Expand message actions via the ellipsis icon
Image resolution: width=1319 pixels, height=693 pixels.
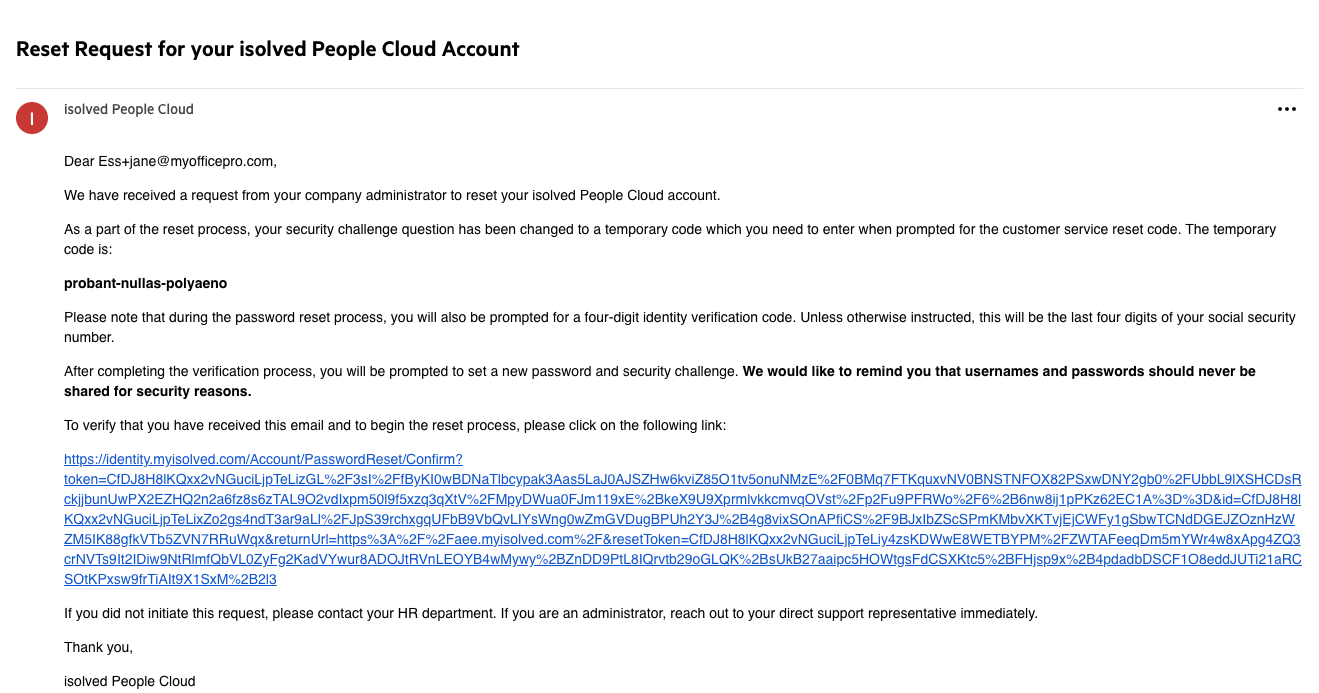1286,109
